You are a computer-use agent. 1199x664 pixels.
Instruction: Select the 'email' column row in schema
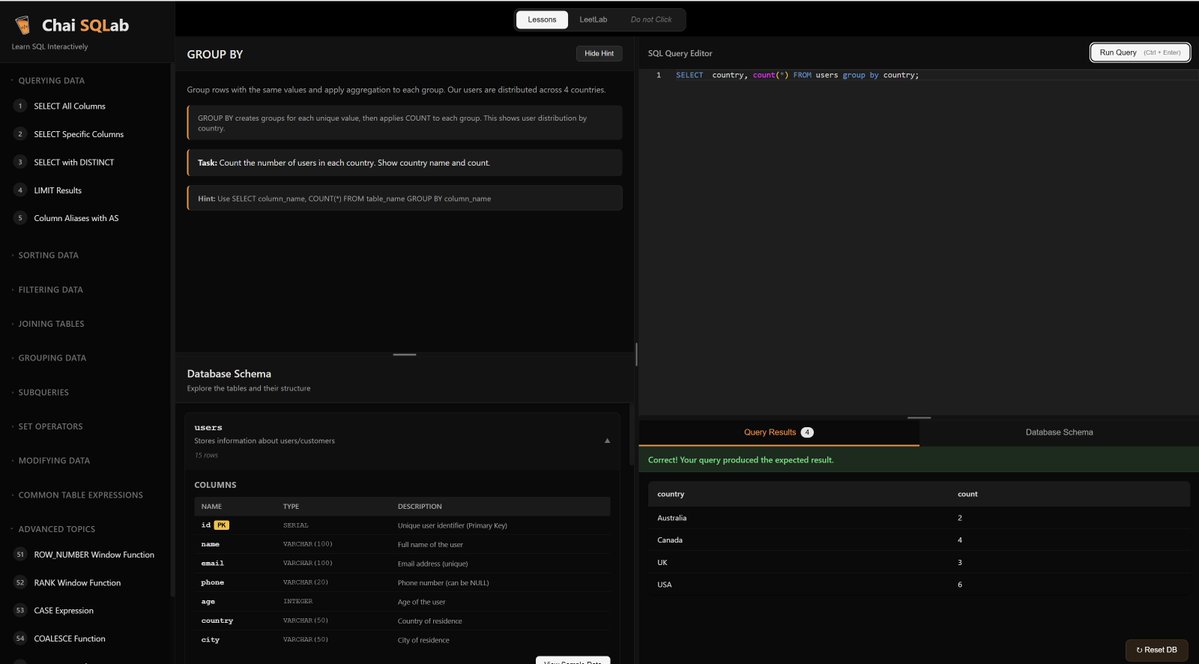(402, 564)
